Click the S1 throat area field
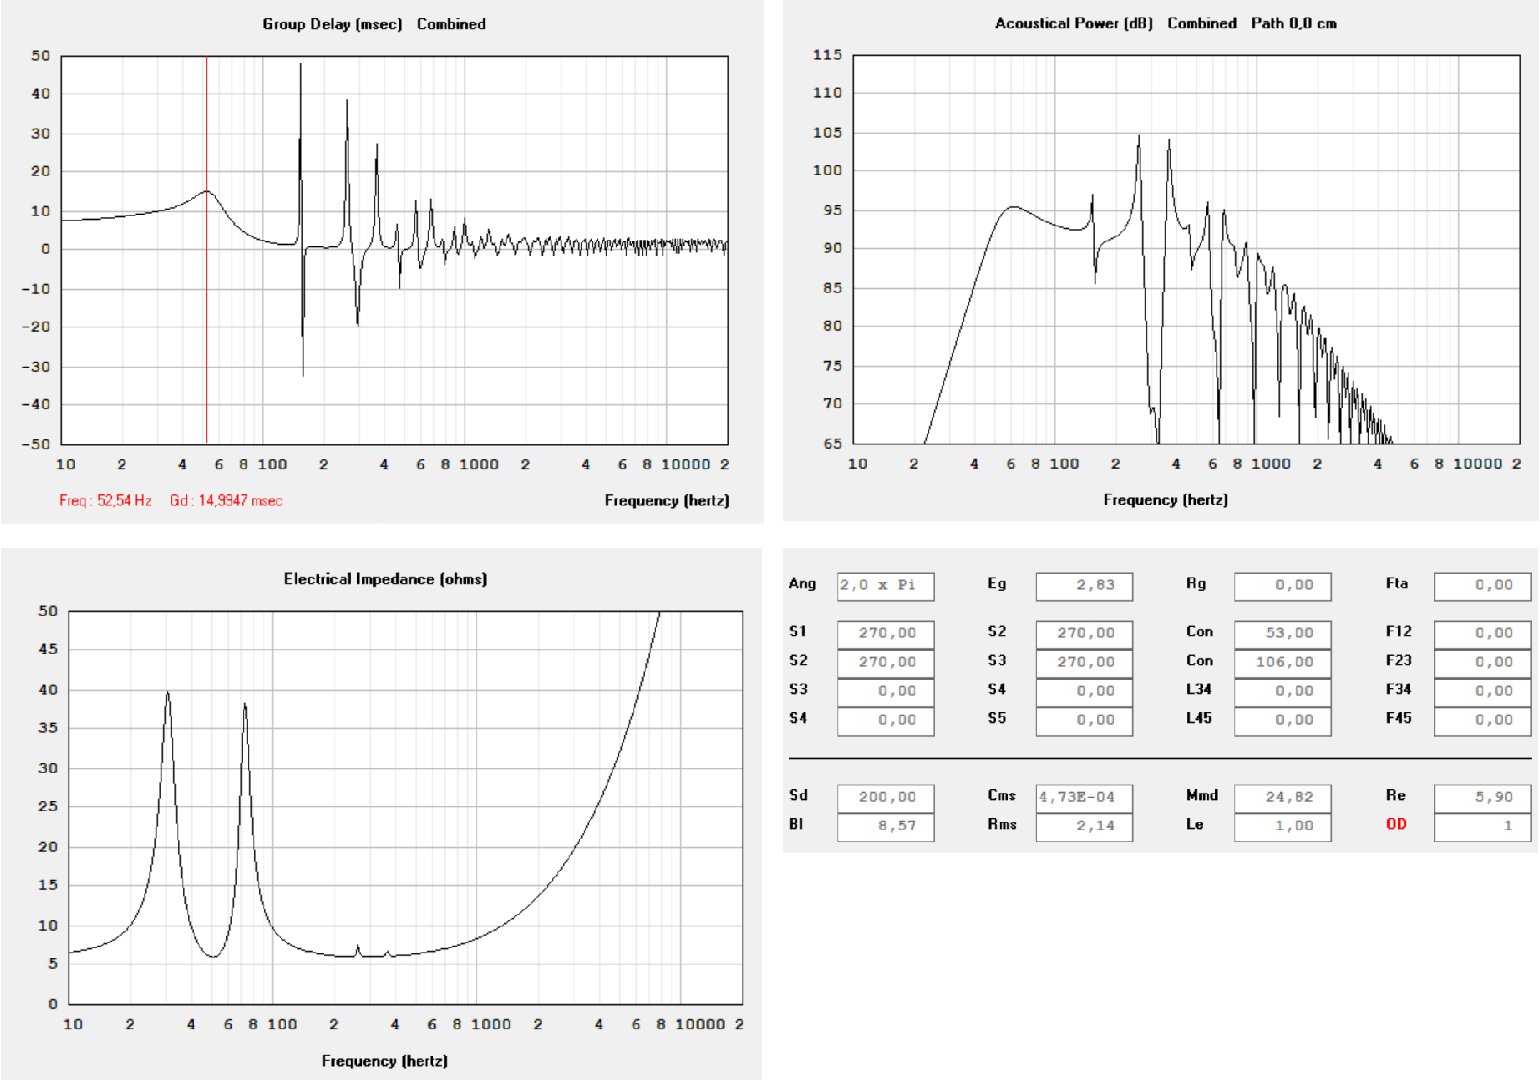This screenshot has width=1540, height=1080. [885, 634]
